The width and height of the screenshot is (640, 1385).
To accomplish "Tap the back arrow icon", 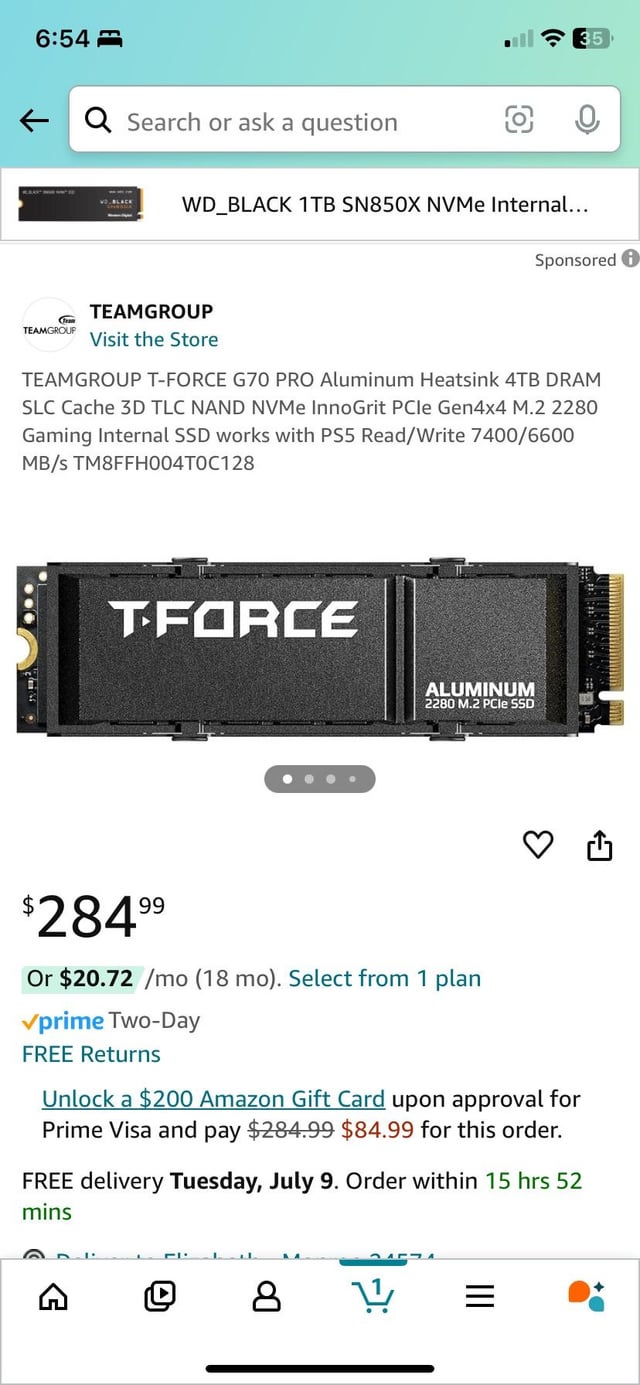I will point(34,121).
